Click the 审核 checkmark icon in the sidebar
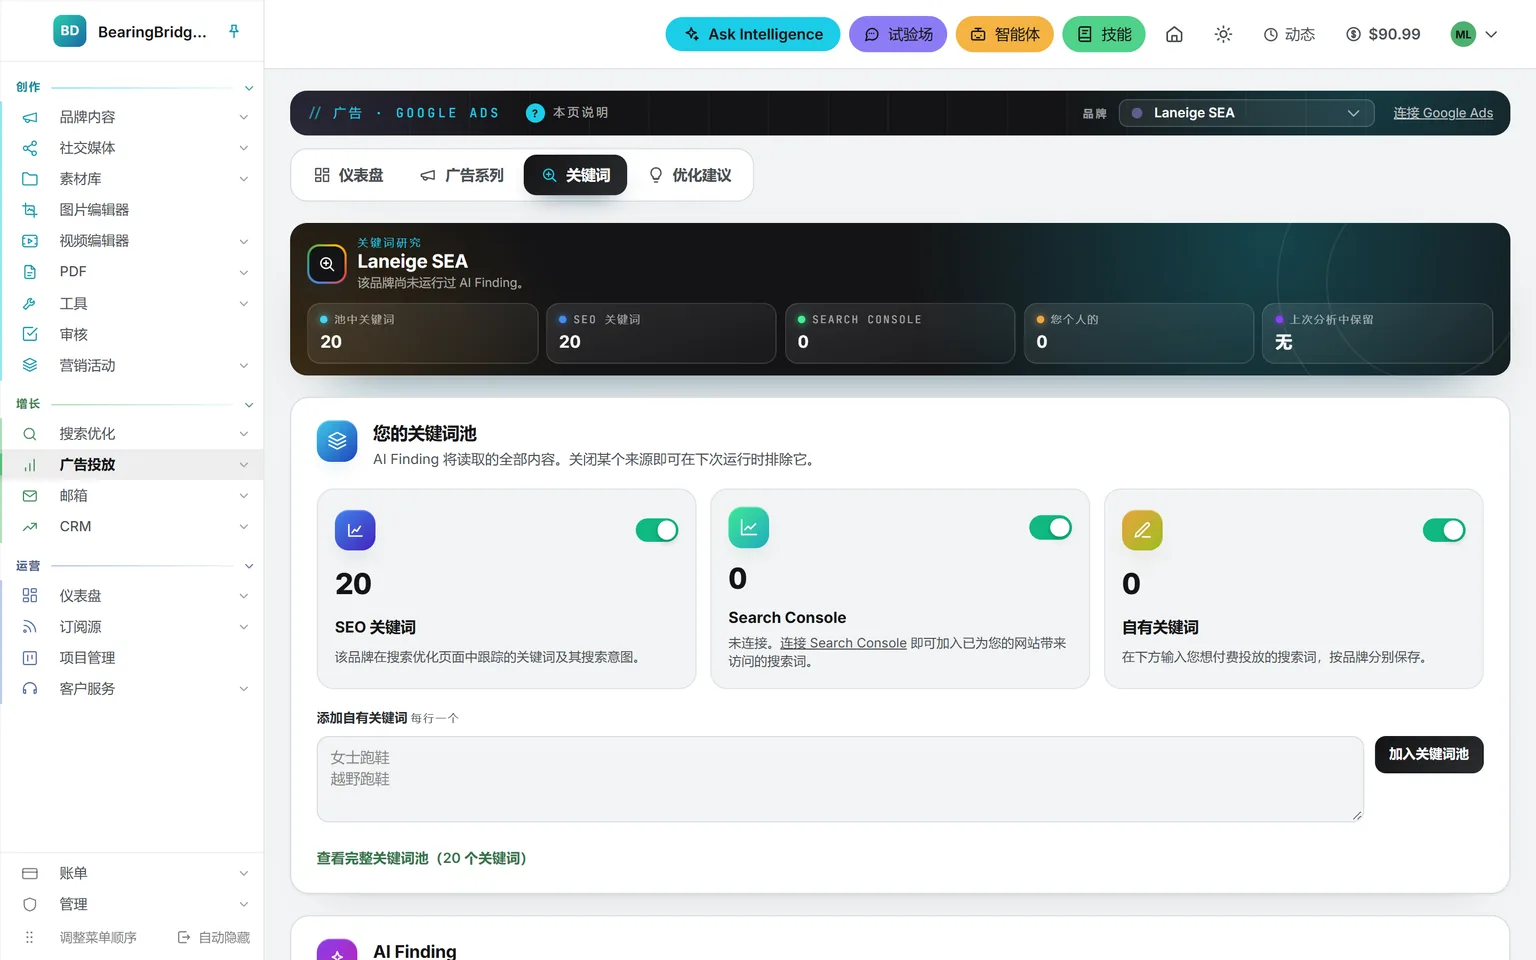1536x960 pixels. [30, 334]
